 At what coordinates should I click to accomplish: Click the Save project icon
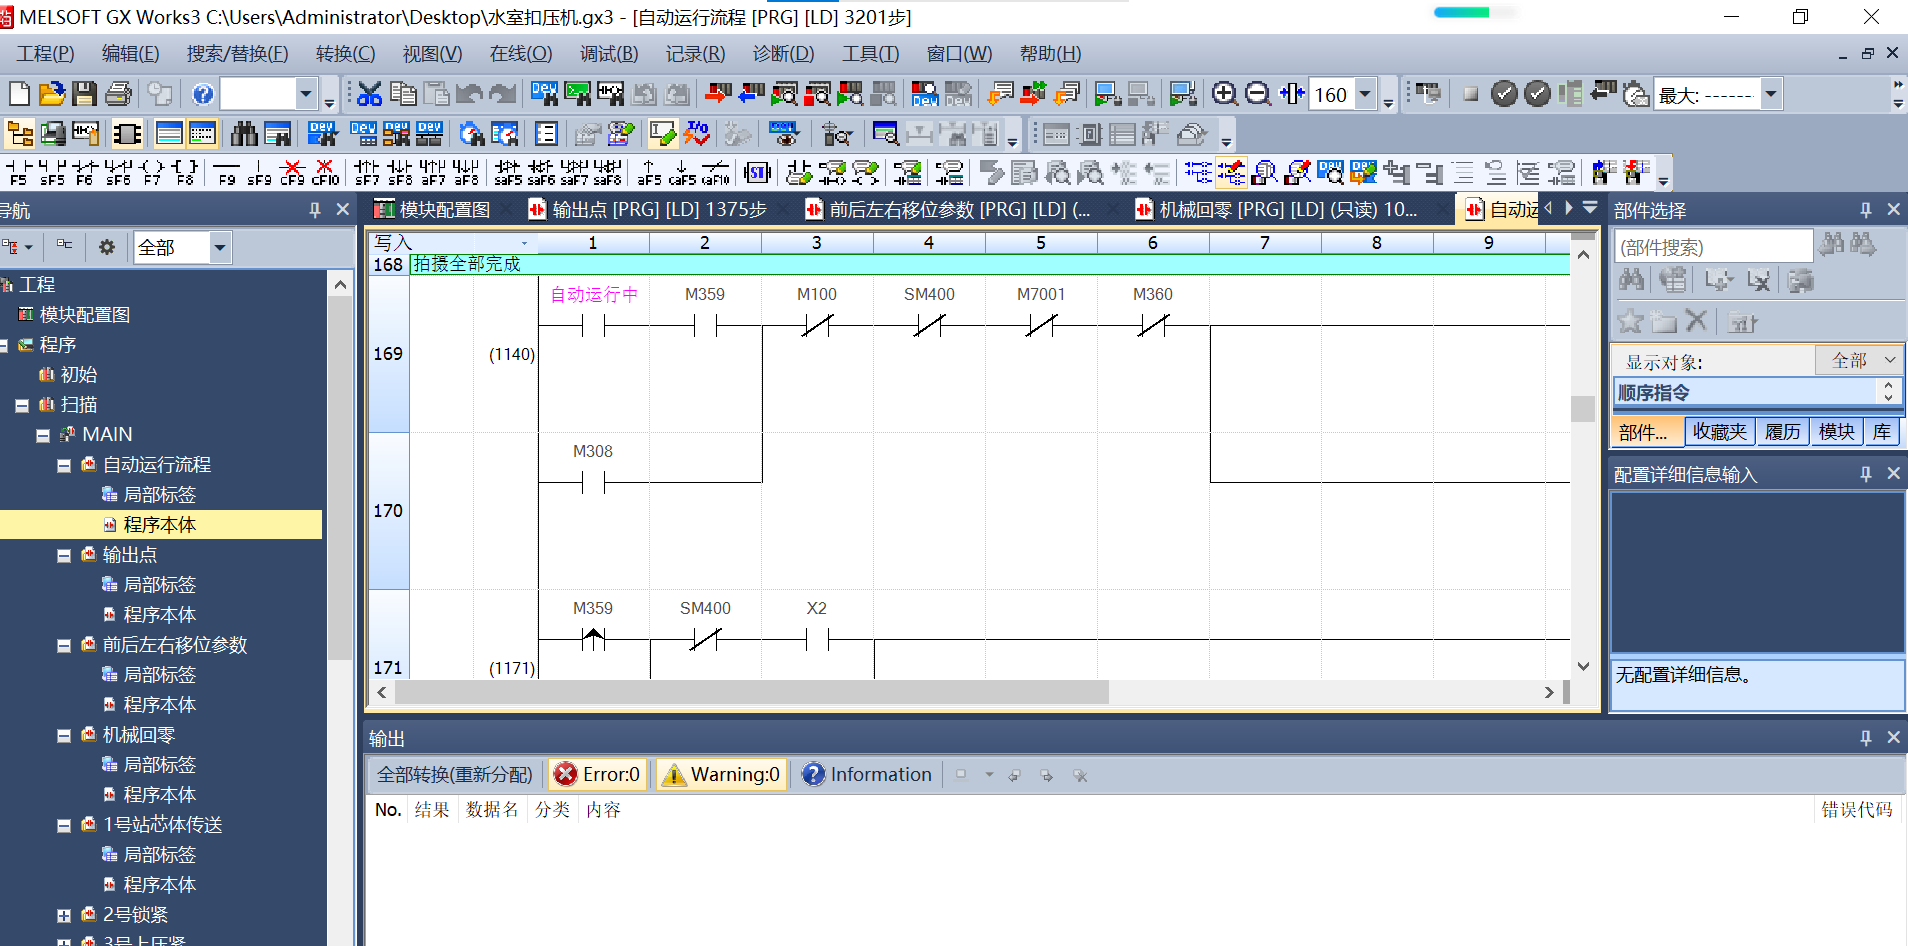[x=85, y=94]
